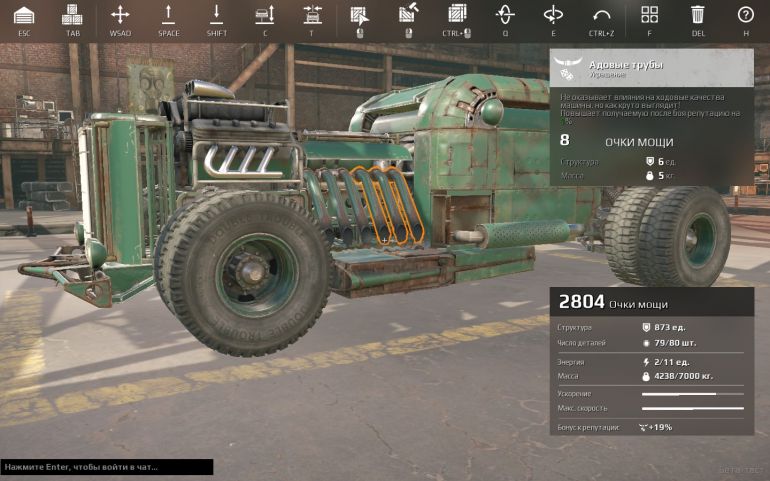Click the Макс. скорость stat bar
770x481 pixels.
coord(692,408)
